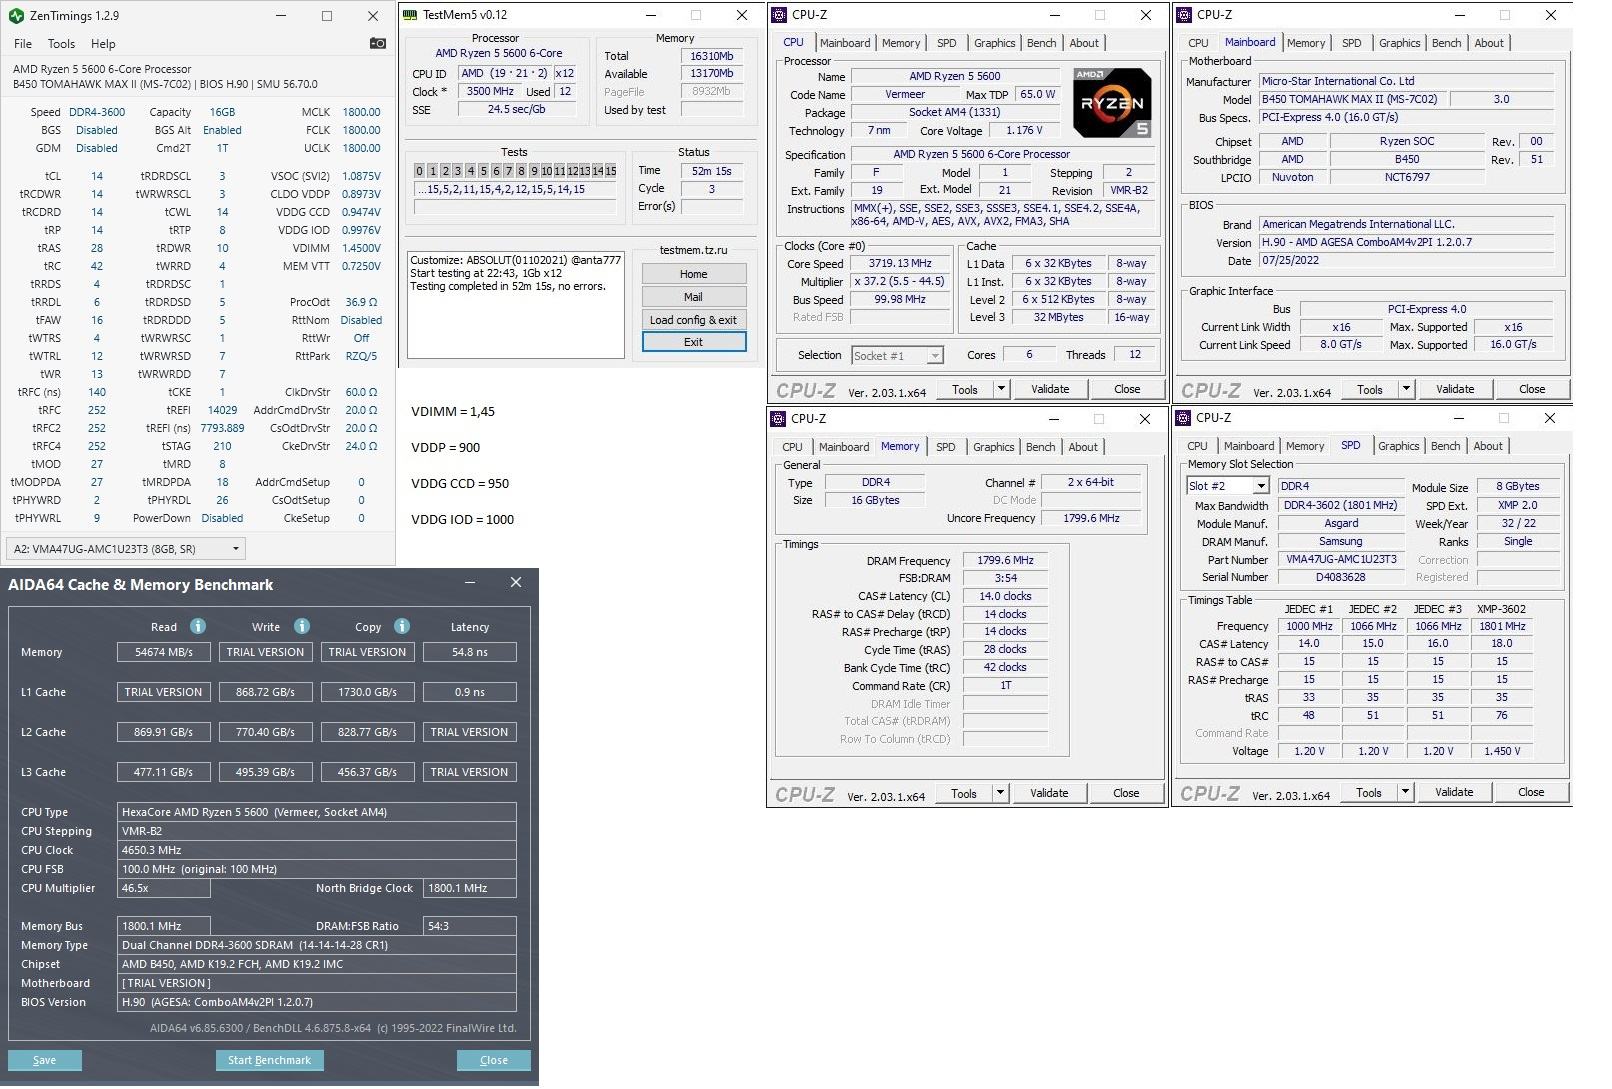
Task: Click Validate in the CPU-Z Memory Timings window
Action: [x=1049, y=793]
